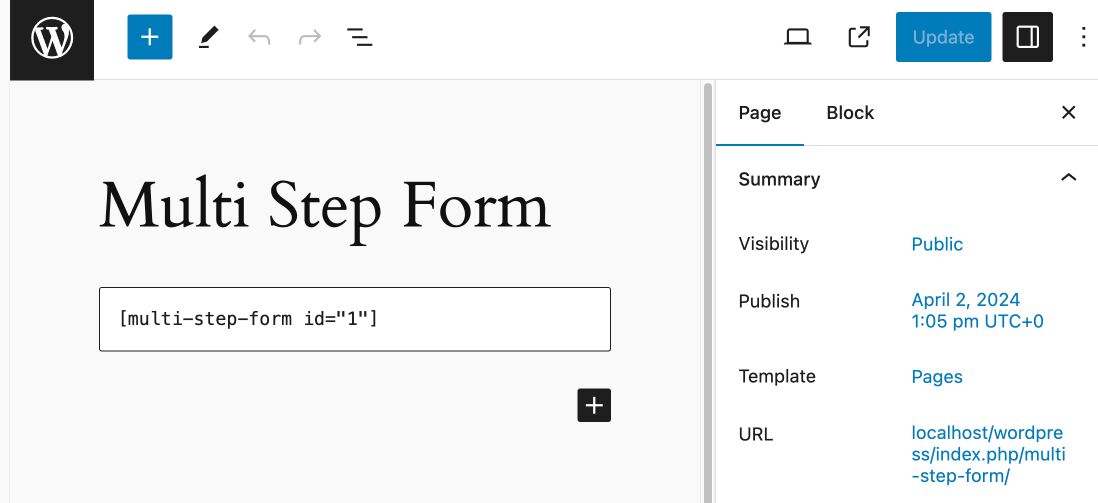Viewport: 1098px width, 503px height.
Task: Click the Pages template link
Action: pyautogui.click(x=937, y=377)
